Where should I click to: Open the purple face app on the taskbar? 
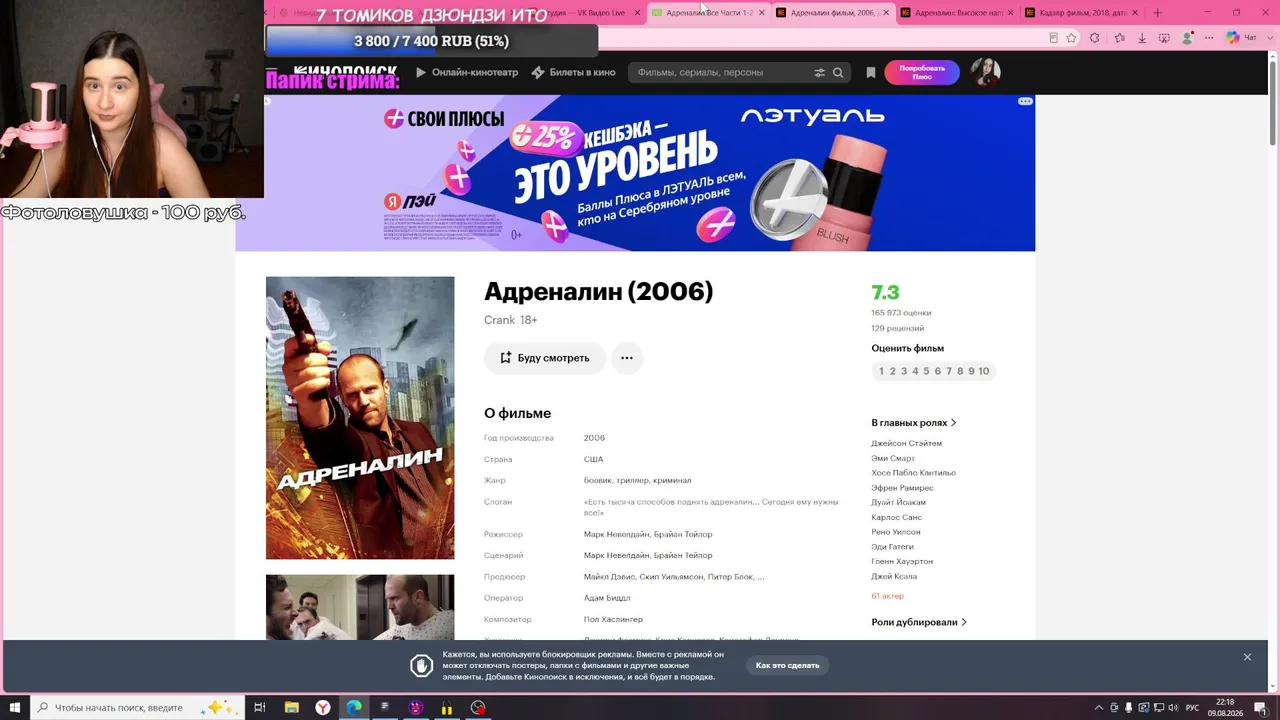416,708
